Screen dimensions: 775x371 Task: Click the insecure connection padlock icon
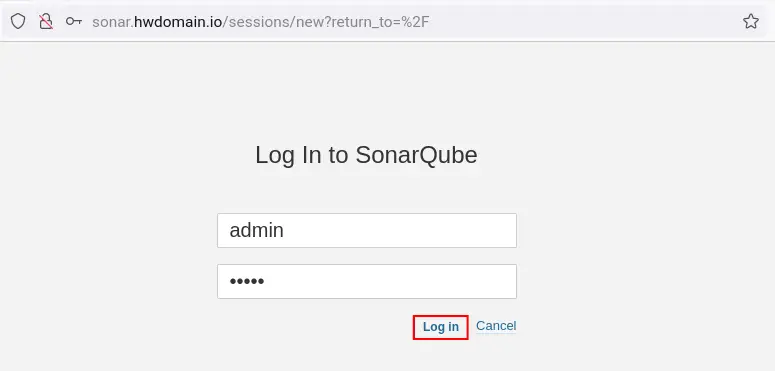46,21
